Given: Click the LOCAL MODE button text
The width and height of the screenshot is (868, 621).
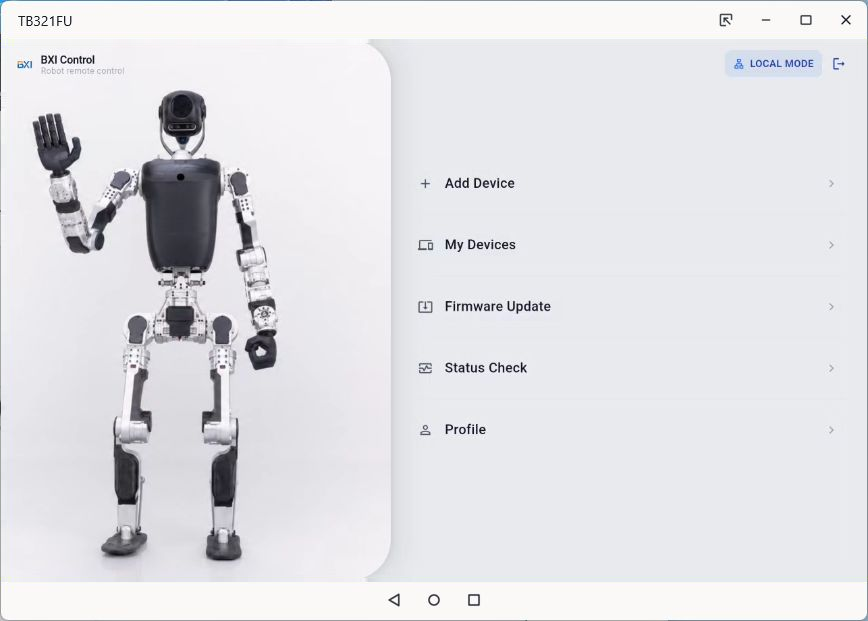Looking at the screenshot, I should (782, 64).
